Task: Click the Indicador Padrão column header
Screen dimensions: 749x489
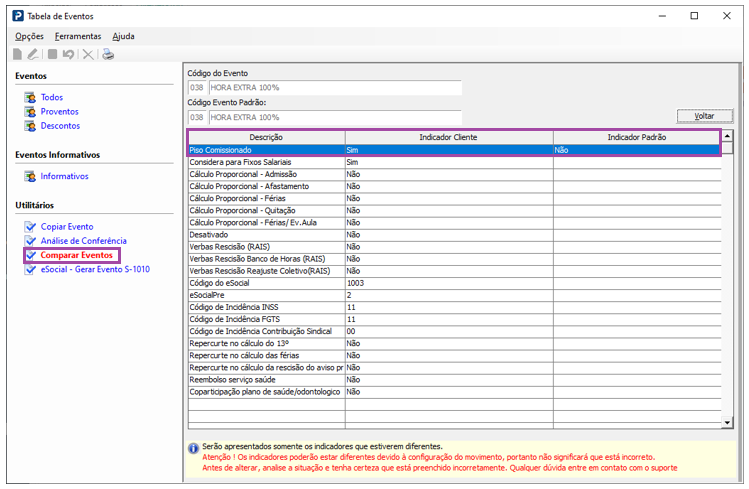Action: (637, 138)
